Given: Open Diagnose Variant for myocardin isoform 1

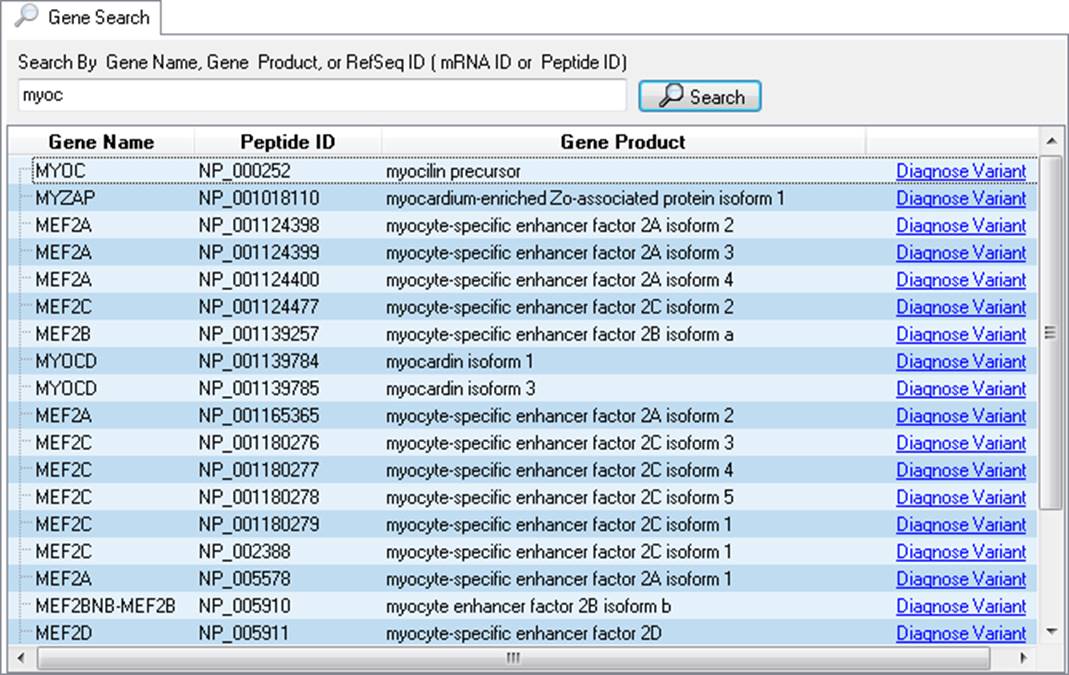Looking at the screenshot, I should [961, 361].
